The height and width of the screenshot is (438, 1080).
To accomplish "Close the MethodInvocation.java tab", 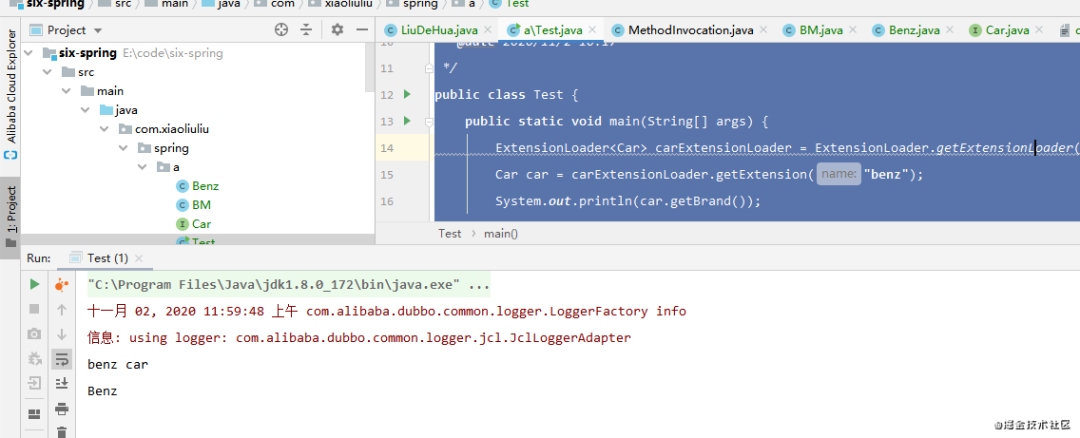I will [x=763, y=30].
